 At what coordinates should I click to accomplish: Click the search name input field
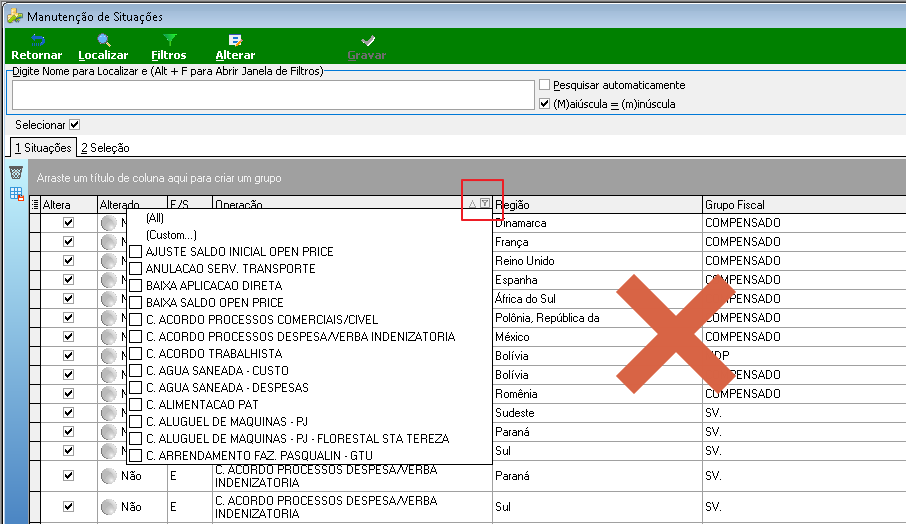(273, 95)
